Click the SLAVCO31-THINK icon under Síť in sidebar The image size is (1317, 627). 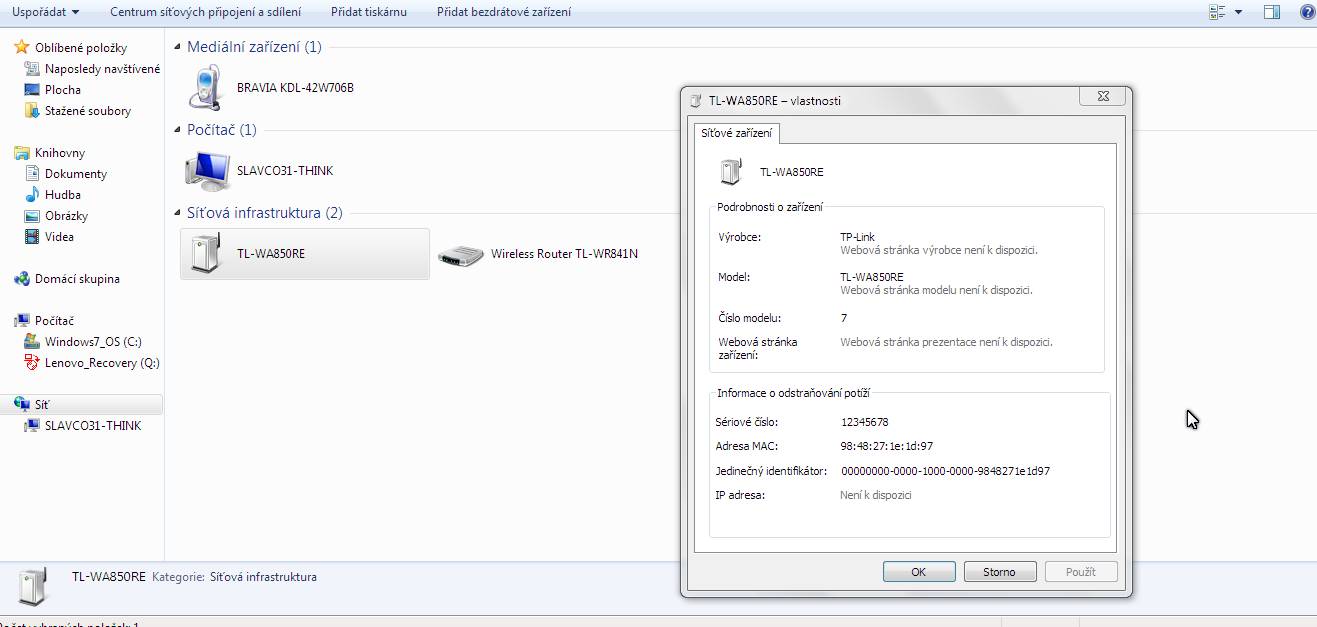pos(33,426)
